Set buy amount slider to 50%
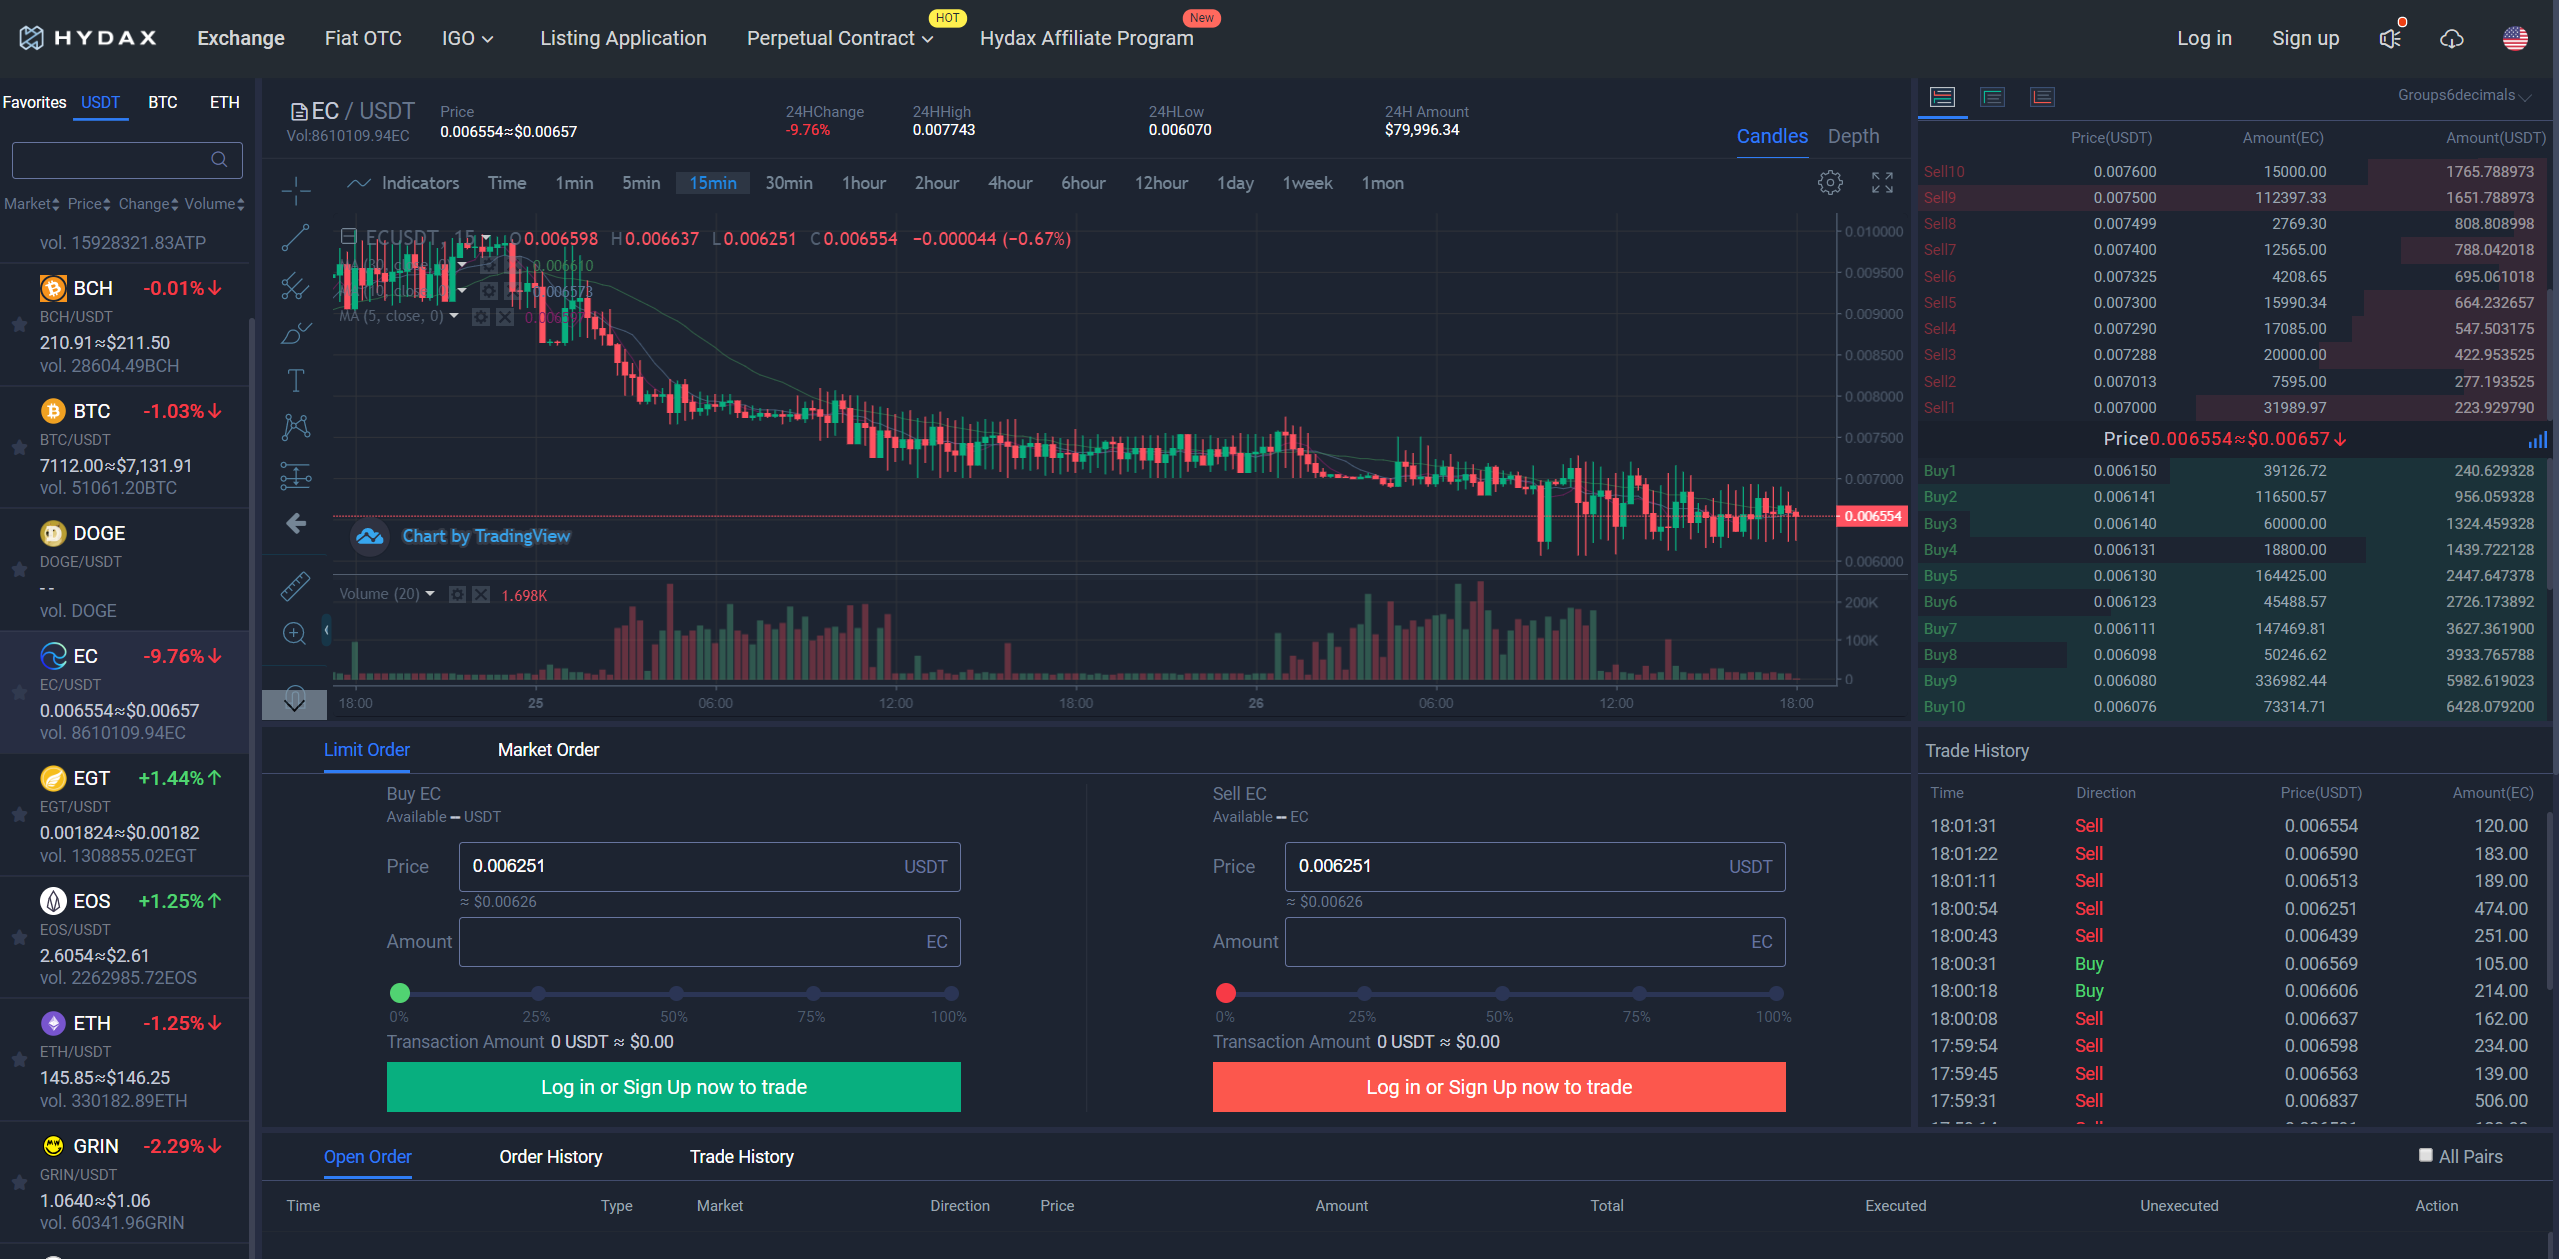 [x=676, y=993]
